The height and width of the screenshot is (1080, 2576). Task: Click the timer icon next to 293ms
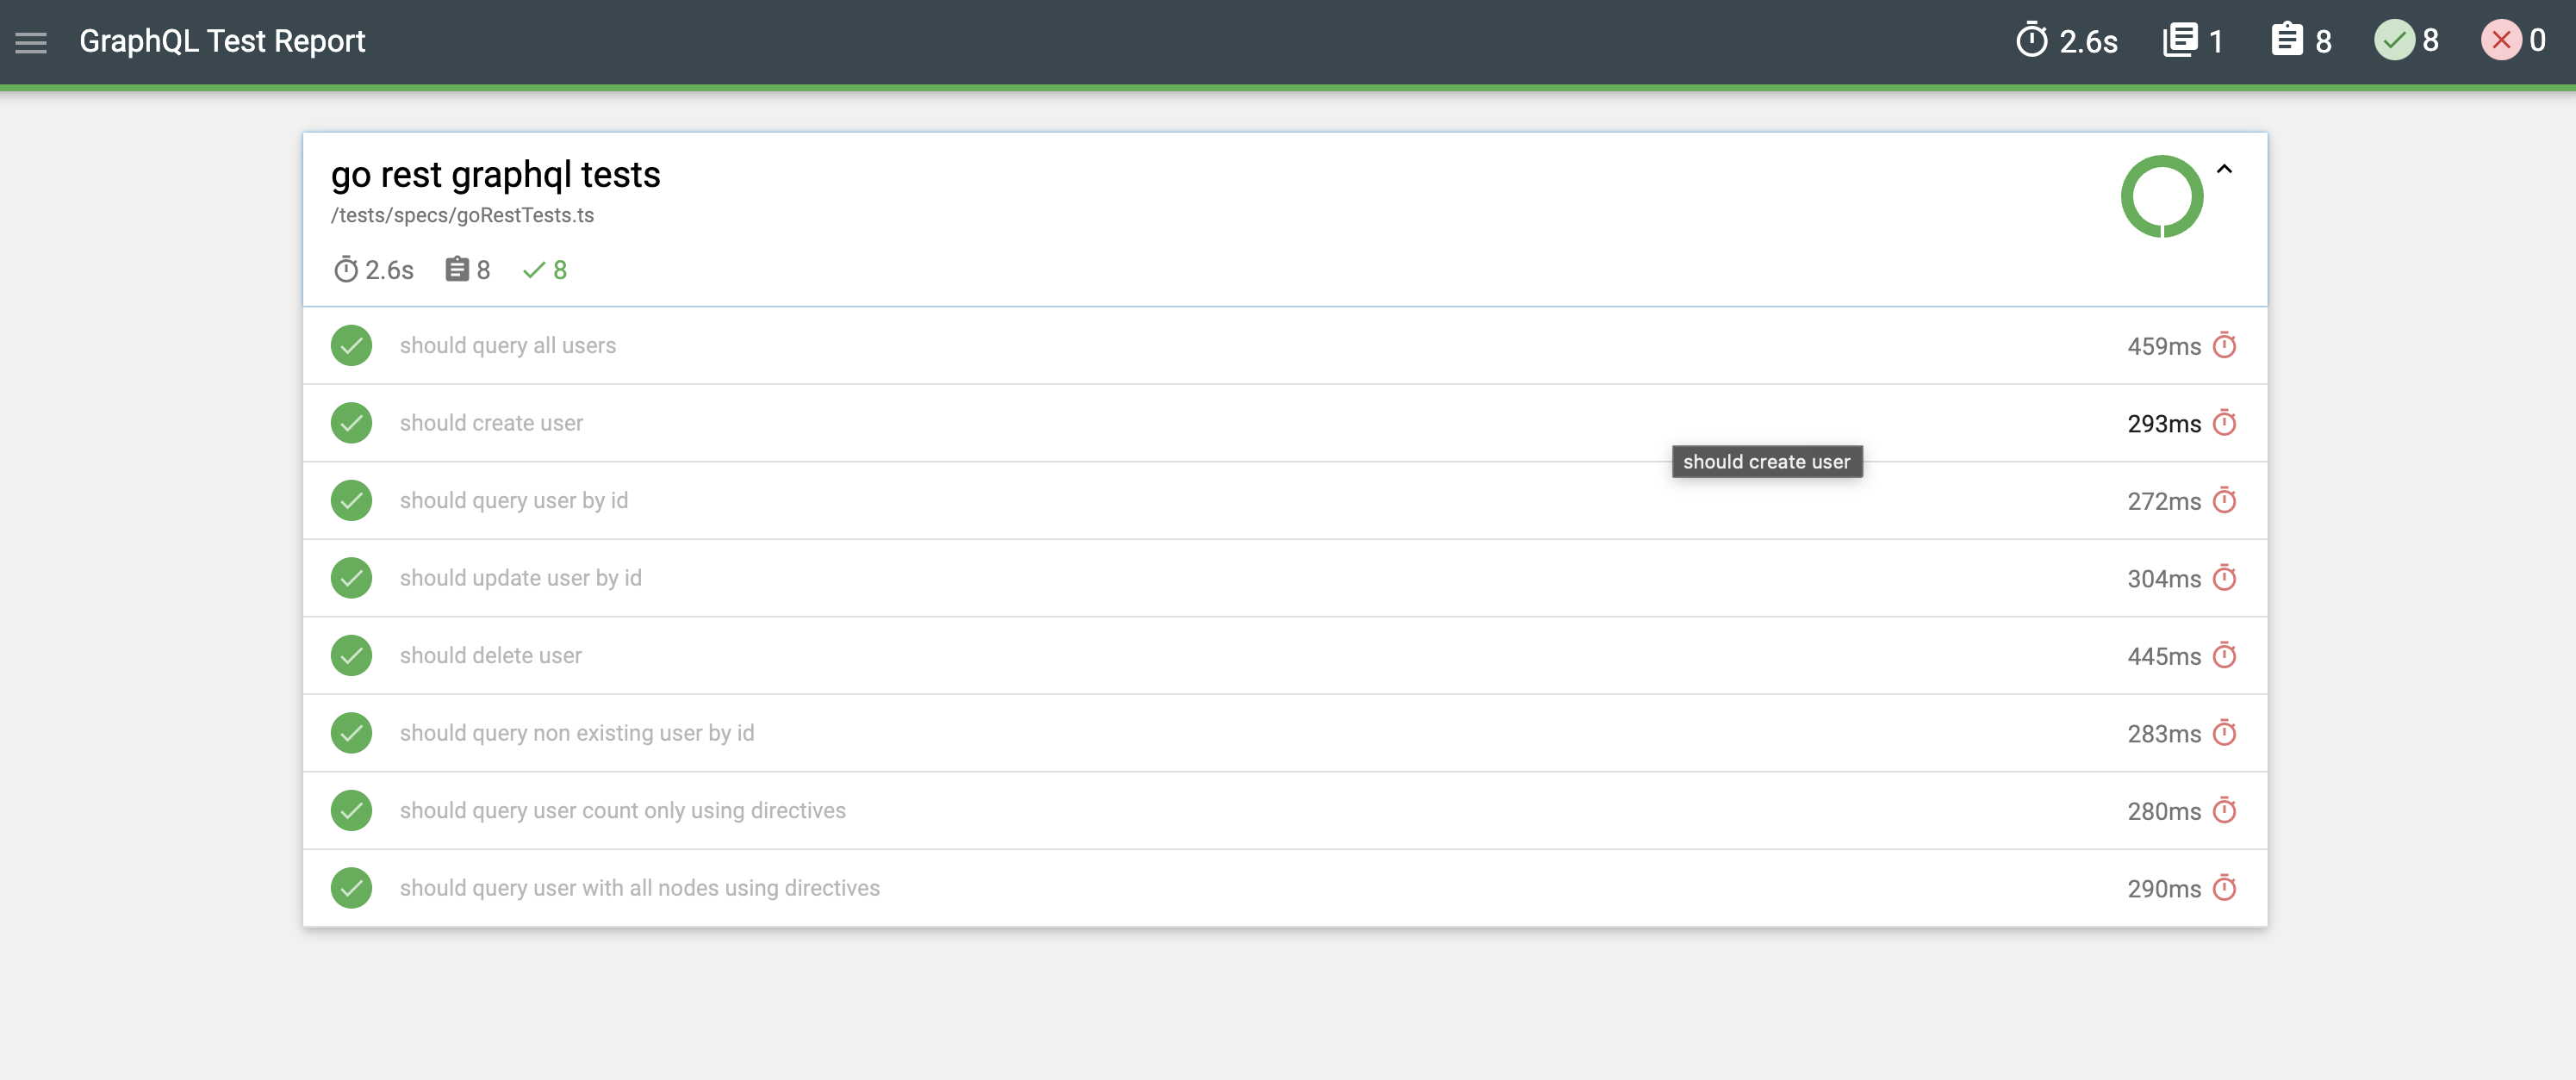(2224, 423)
